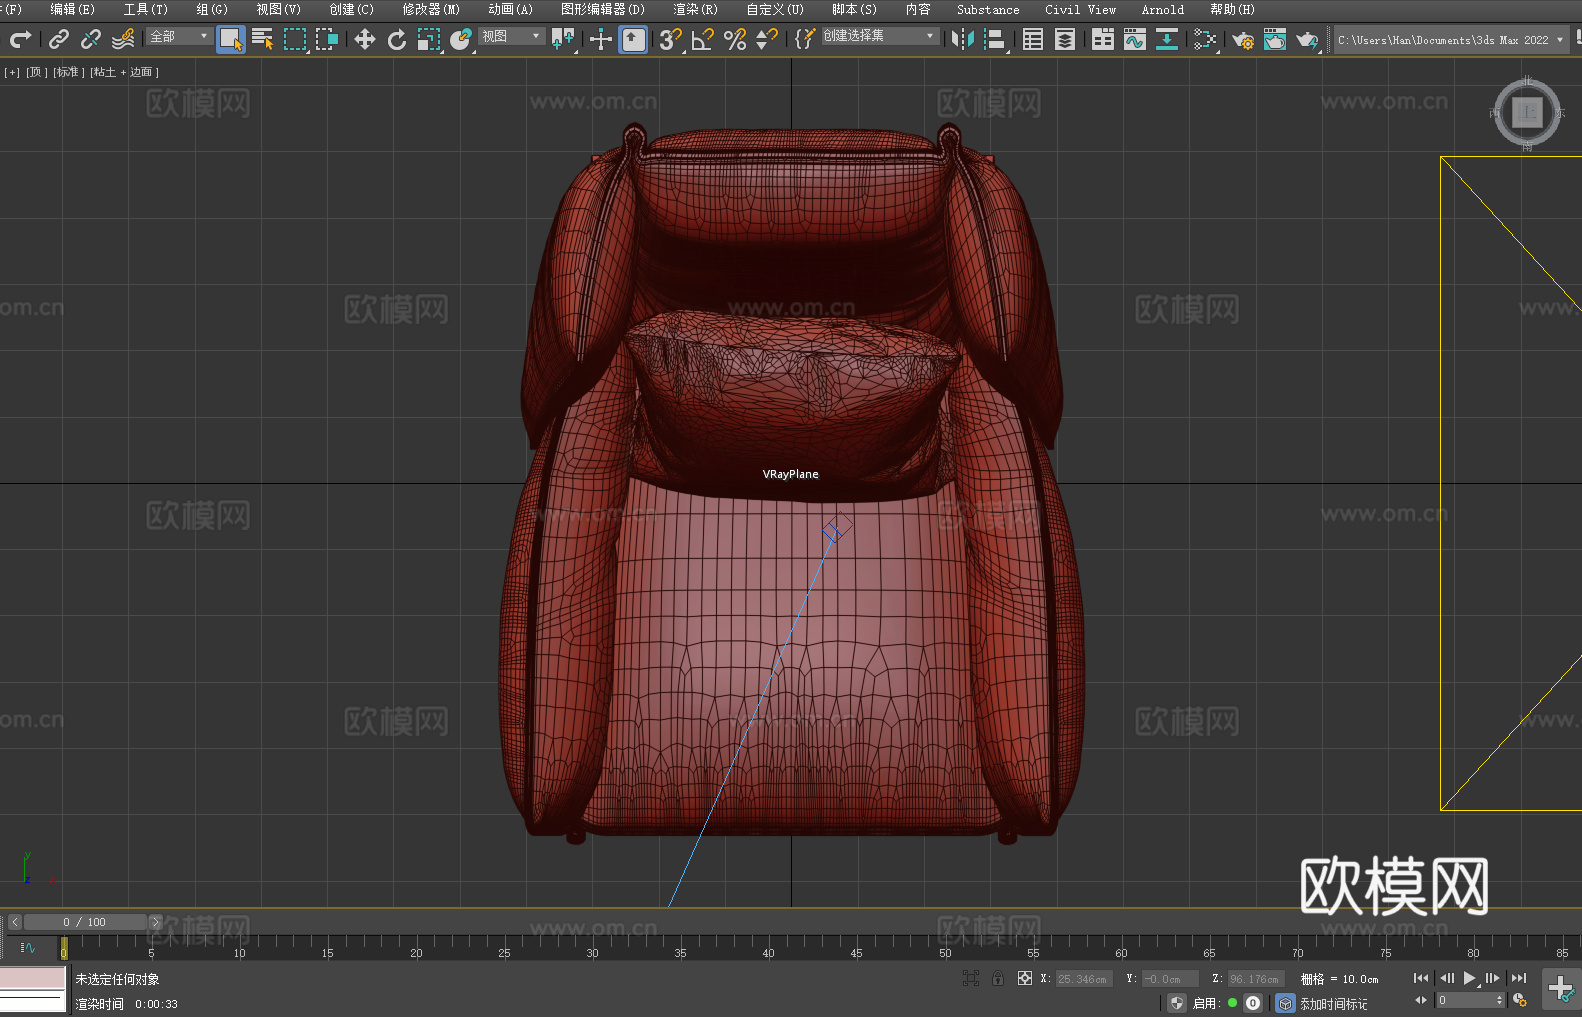Open the reference coordinate 视图 dropdown
This screenshot has width=1582, height=1017.
tap(511, 36)
